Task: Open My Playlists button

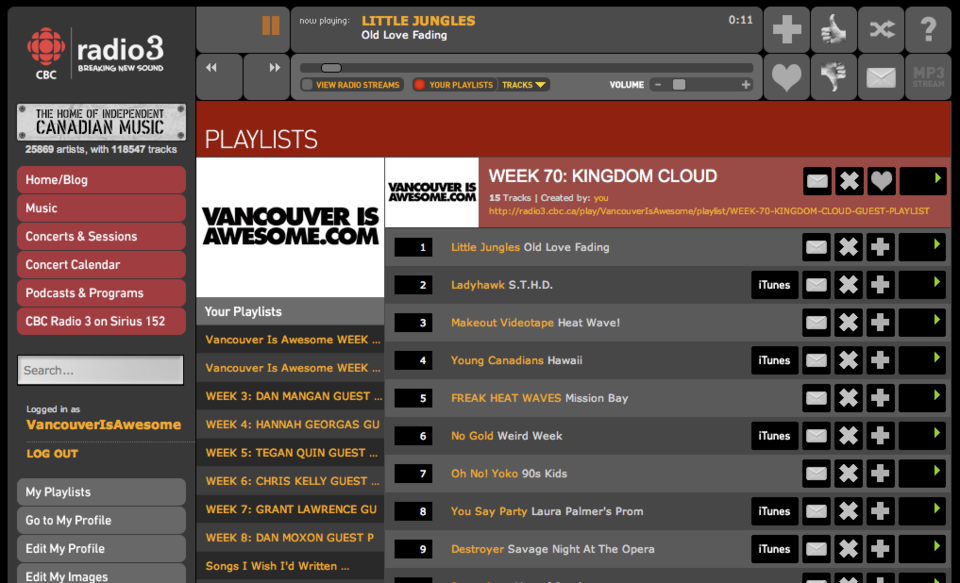Action: tap(101, 492)
